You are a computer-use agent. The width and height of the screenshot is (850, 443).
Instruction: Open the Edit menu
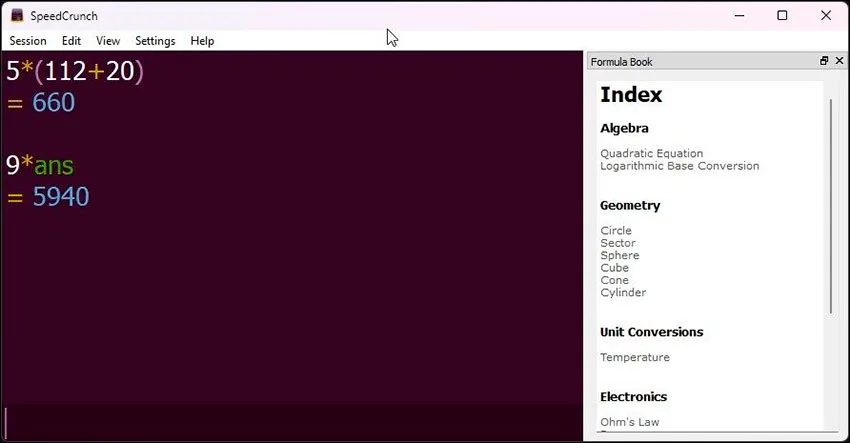(71, 41)
